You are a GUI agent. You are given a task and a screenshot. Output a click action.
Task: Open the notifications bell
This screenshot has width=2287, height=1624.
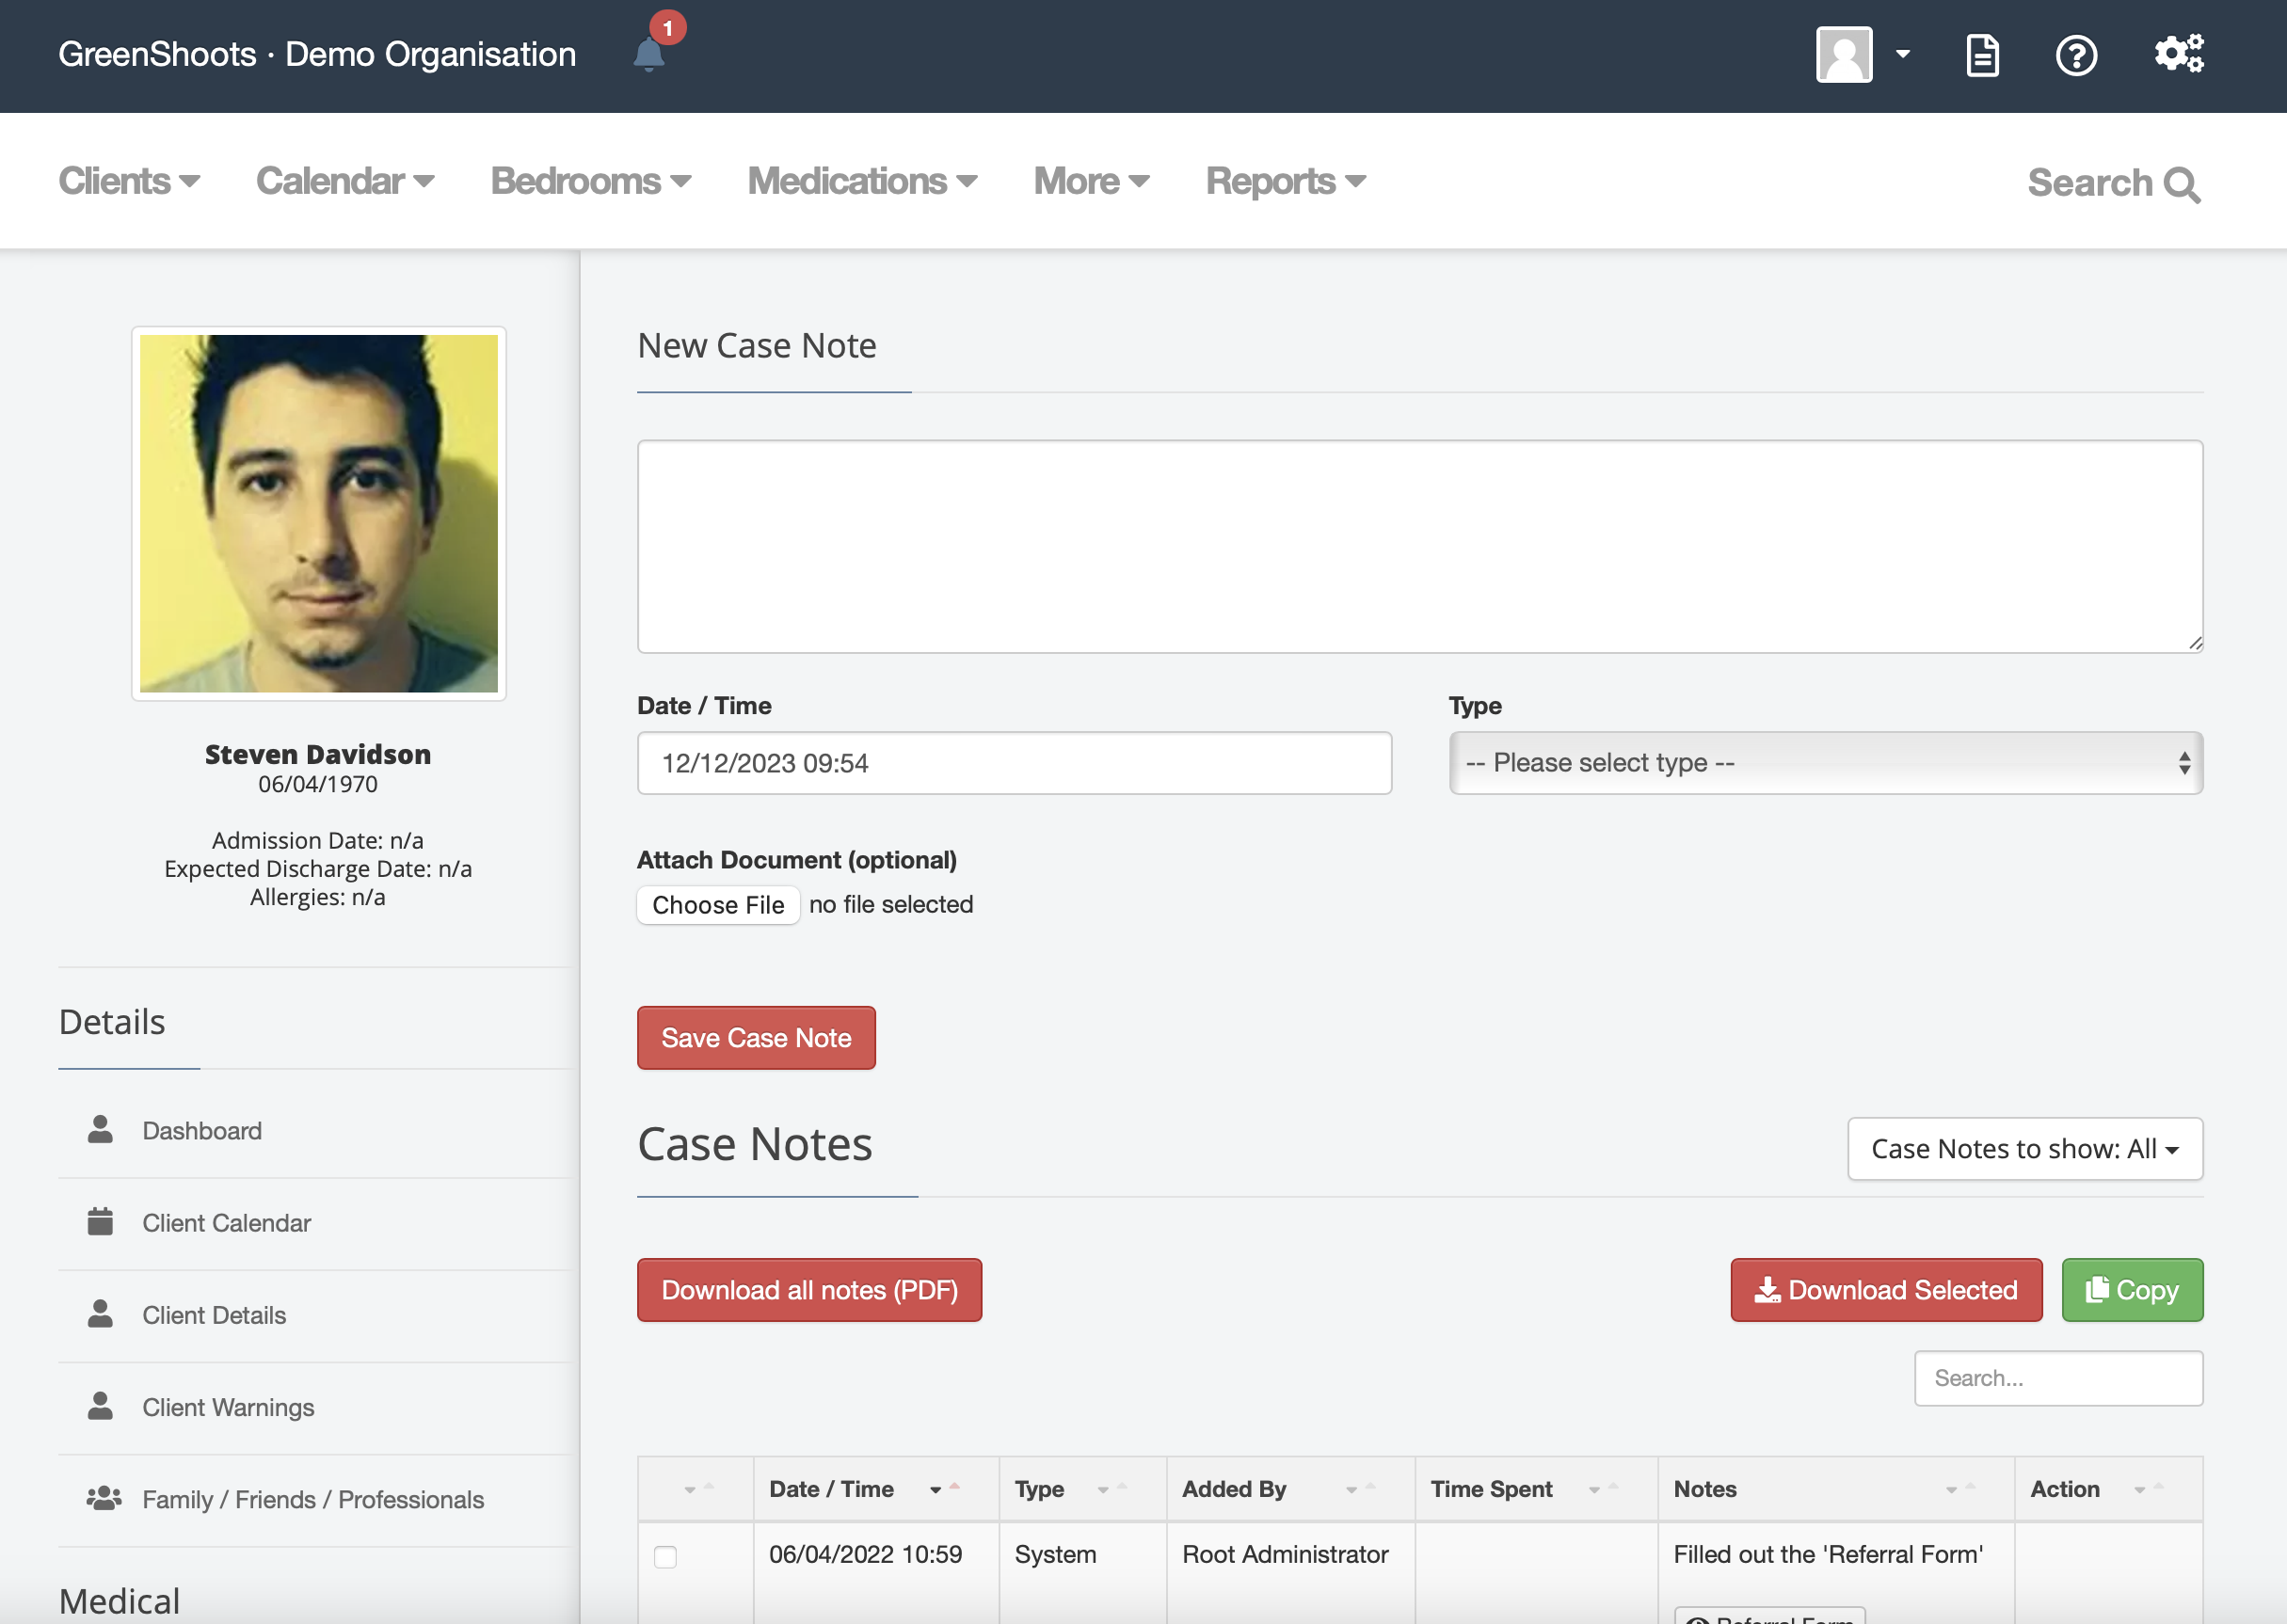(650, 55)
